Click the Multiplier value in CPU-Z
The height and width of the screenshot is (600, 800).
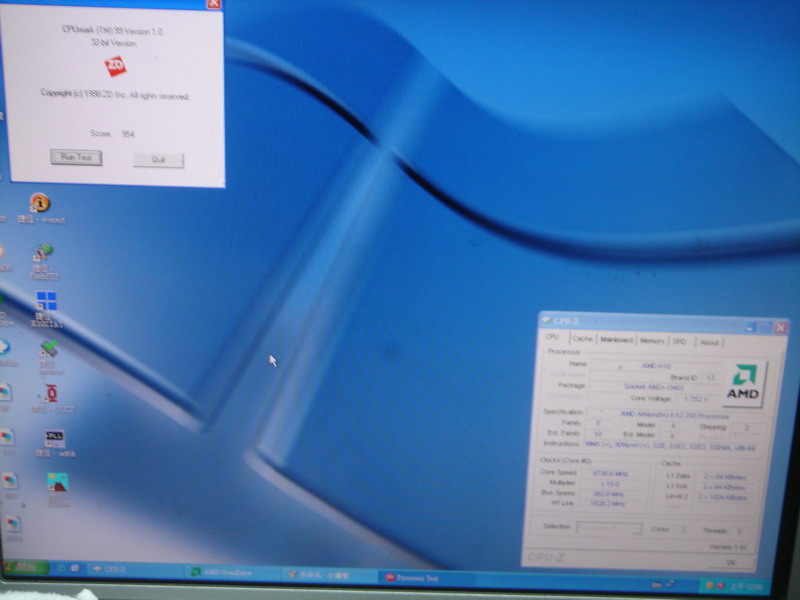pyautogui.click(x=610, y=484)
